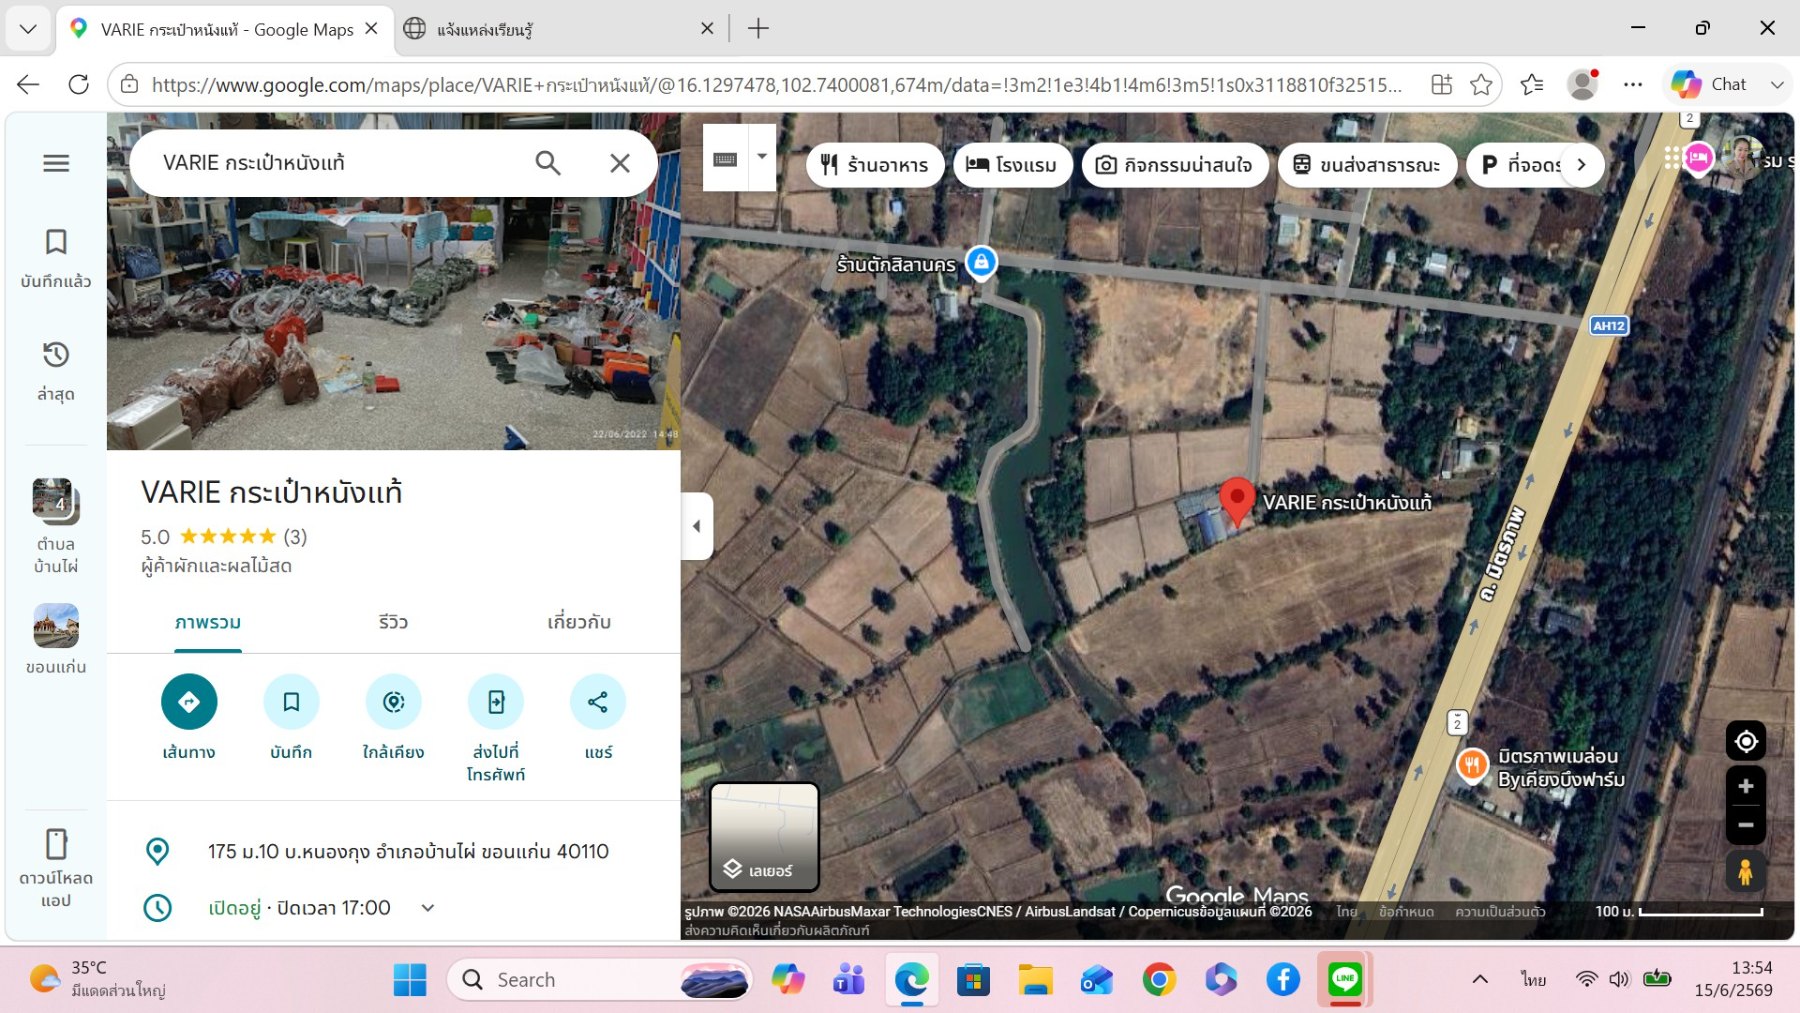1800x1013 pixels.
Task: Click the taskbar Search box
Action: coord(600,980)
